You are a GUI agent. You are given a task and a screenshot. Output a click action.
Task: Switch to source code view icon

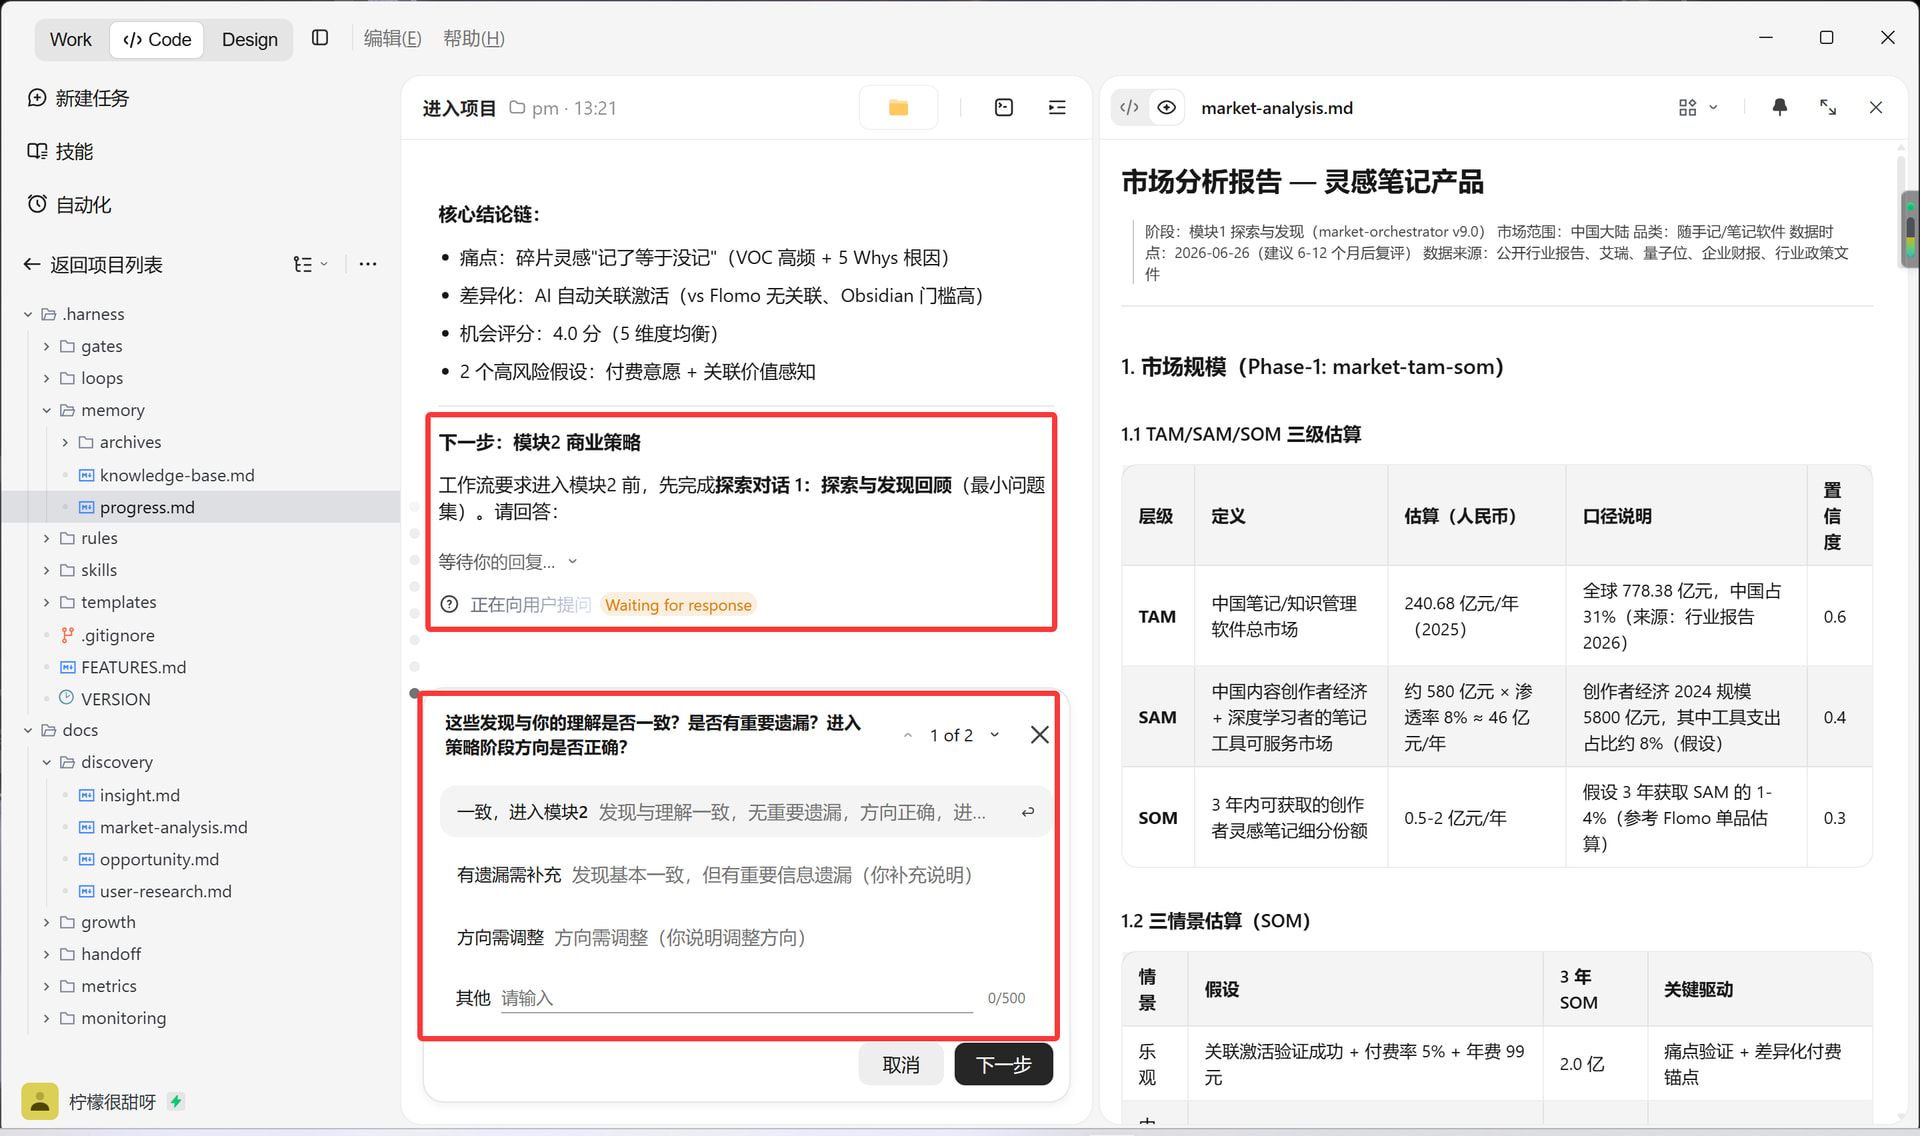tap(1129, 108)
